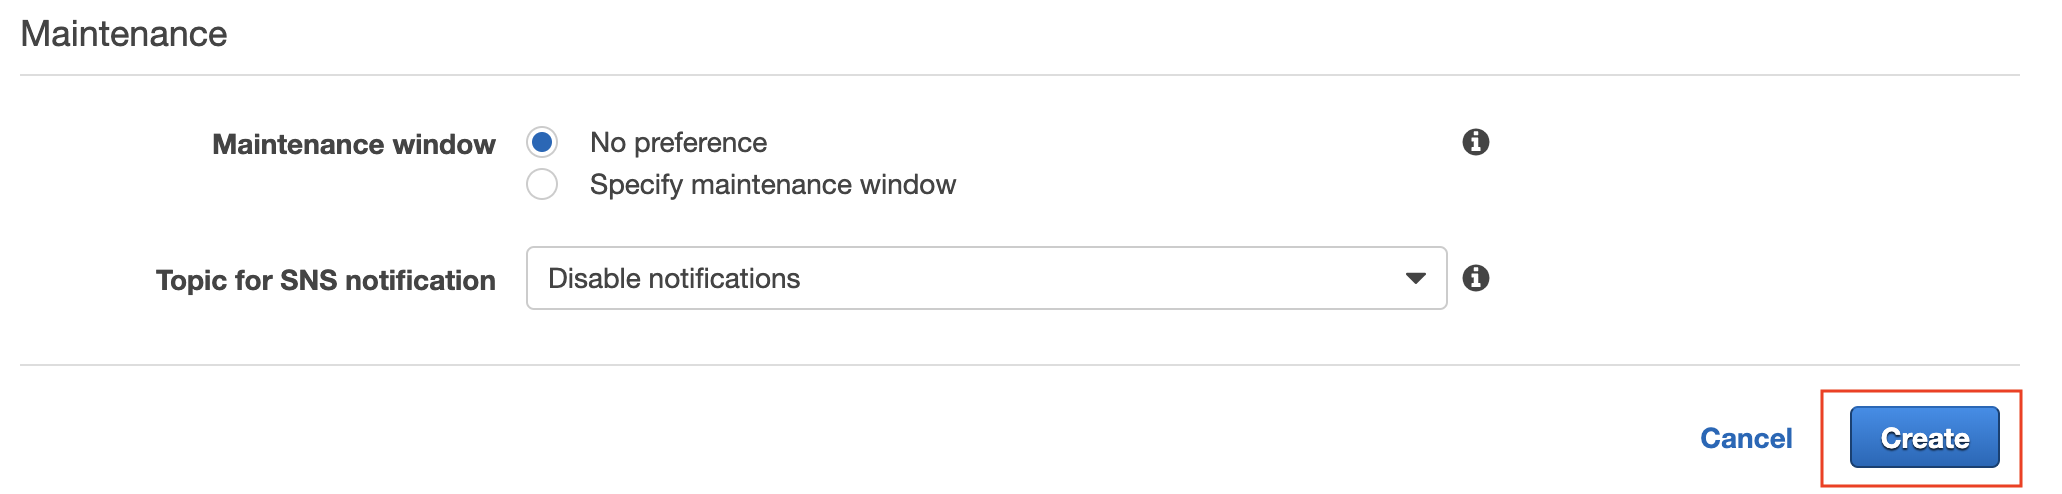Click the 'No preference' option label
The width and height of the screenshot is (2062, 494).
[x=678, y=143]
